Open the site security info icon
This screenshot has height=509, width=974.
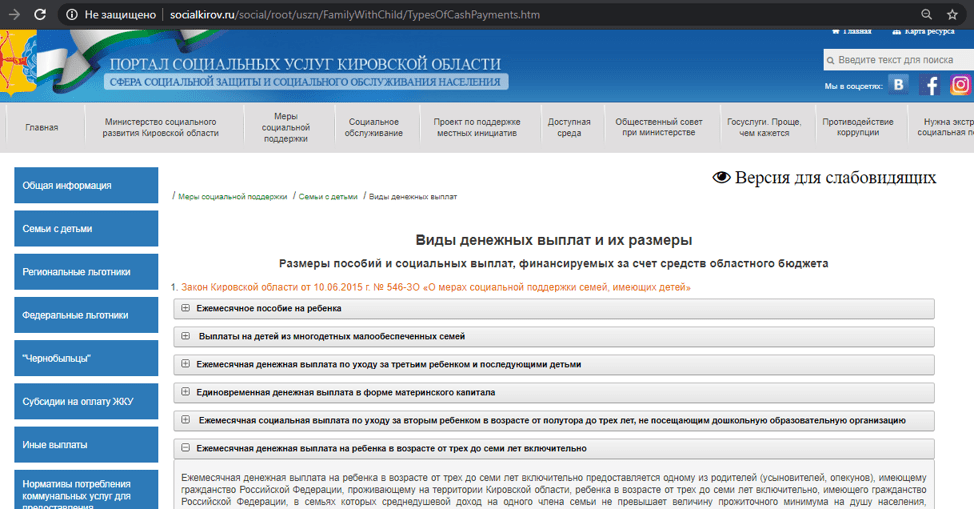pyautogui.click(x=72, y=14)
